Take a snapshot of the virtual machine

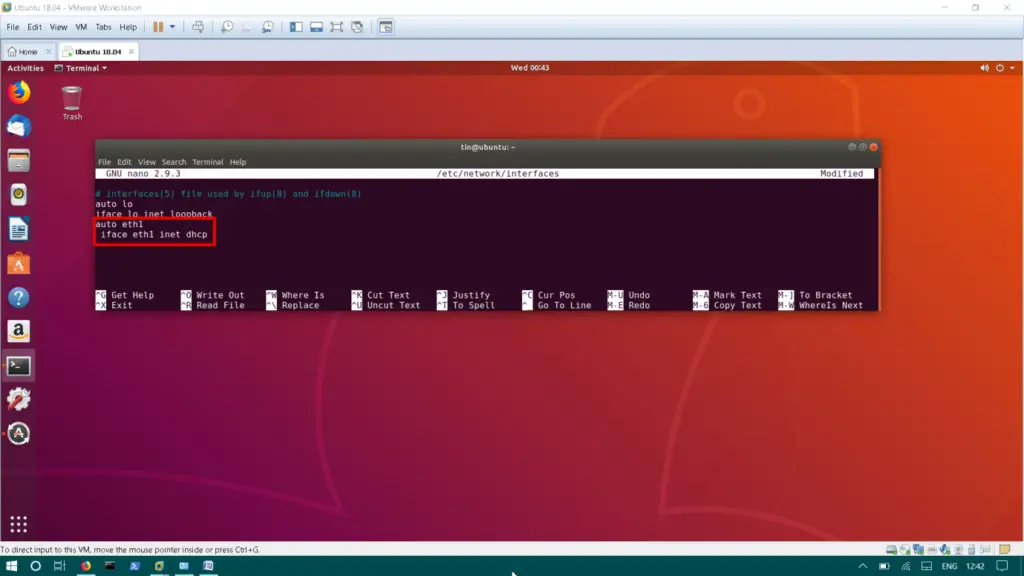tap(227, 27)
